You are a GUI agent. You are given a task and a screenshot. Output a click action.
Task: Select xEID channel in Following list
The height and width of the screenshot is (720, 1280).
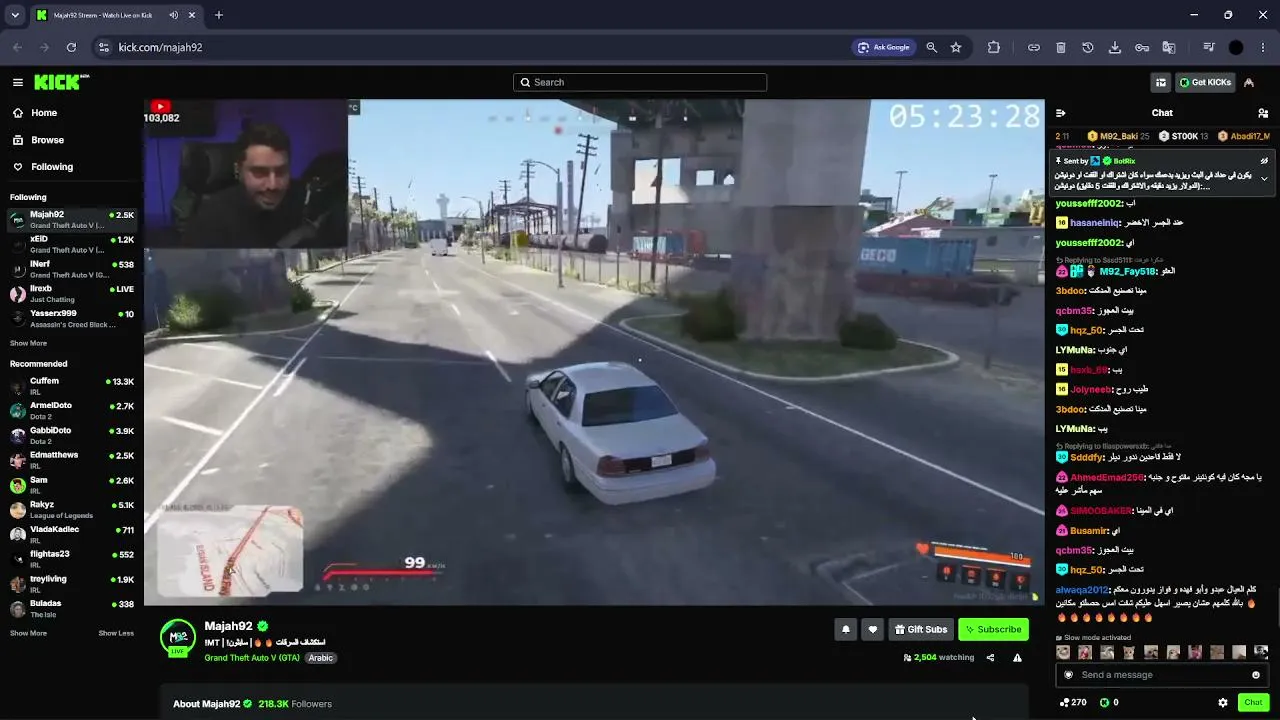click(x=70, y=245)
